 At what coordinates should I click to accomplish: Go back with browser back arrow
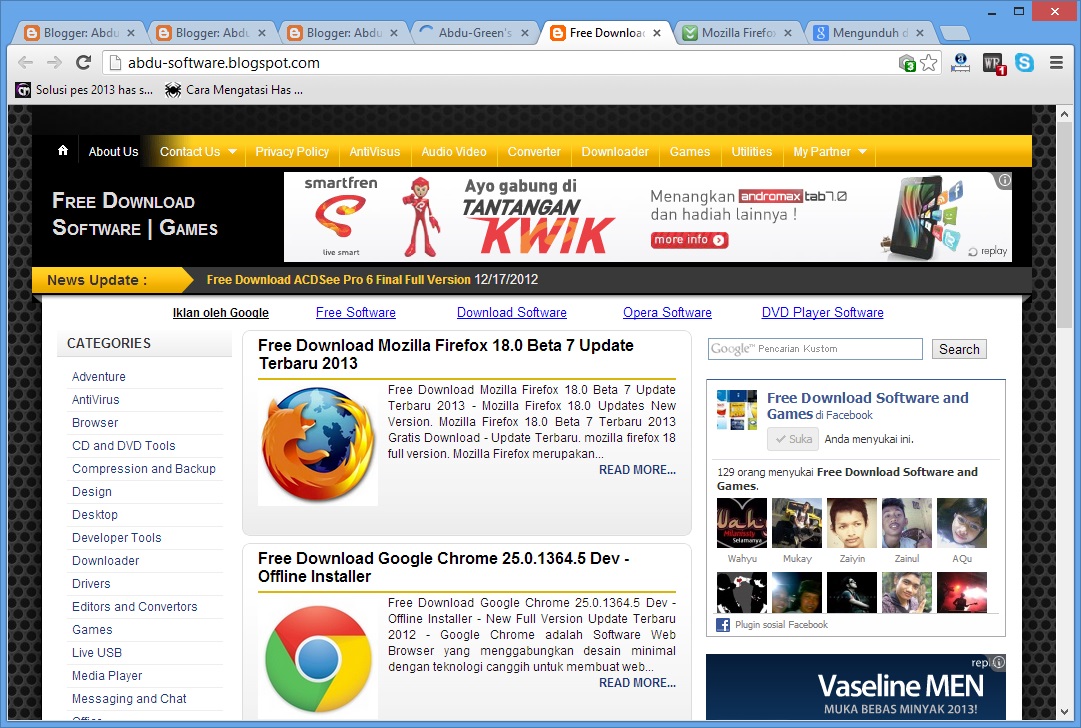[26, 63]
